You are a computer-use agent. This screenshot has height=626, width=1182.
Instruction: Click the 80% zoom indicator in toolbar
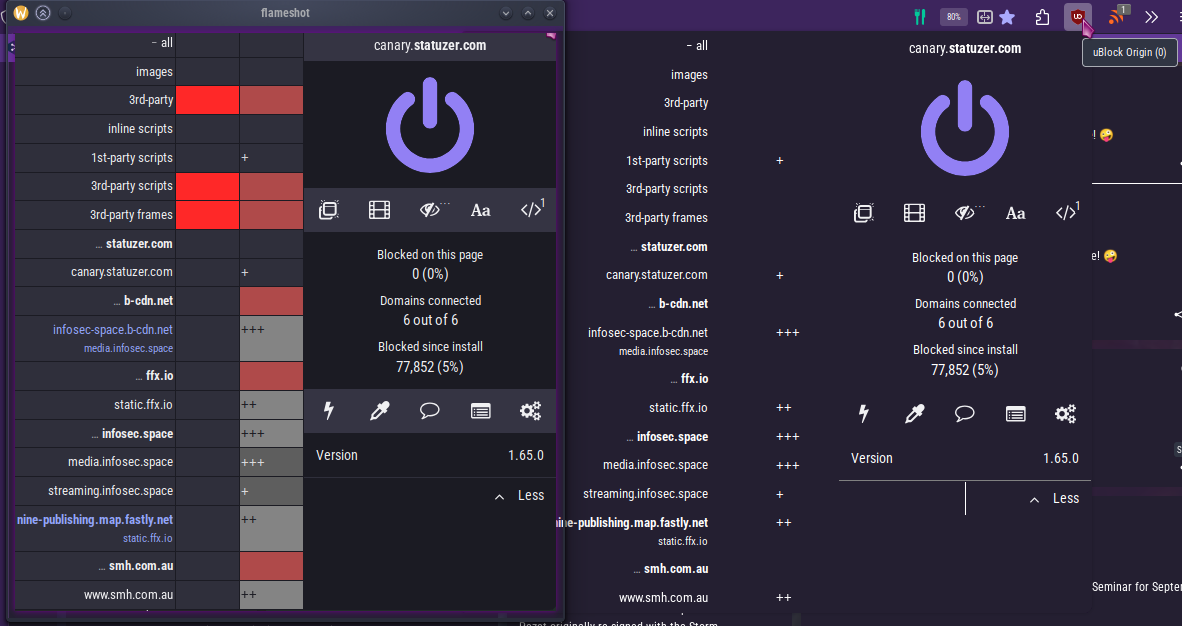[954, 17]
